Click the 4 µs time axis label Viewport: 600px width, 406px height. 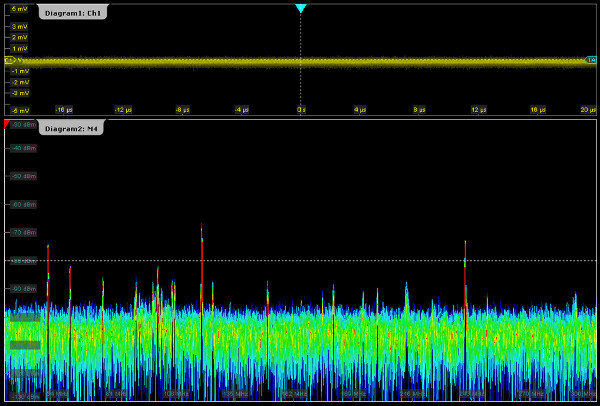[x=360, y=110]
